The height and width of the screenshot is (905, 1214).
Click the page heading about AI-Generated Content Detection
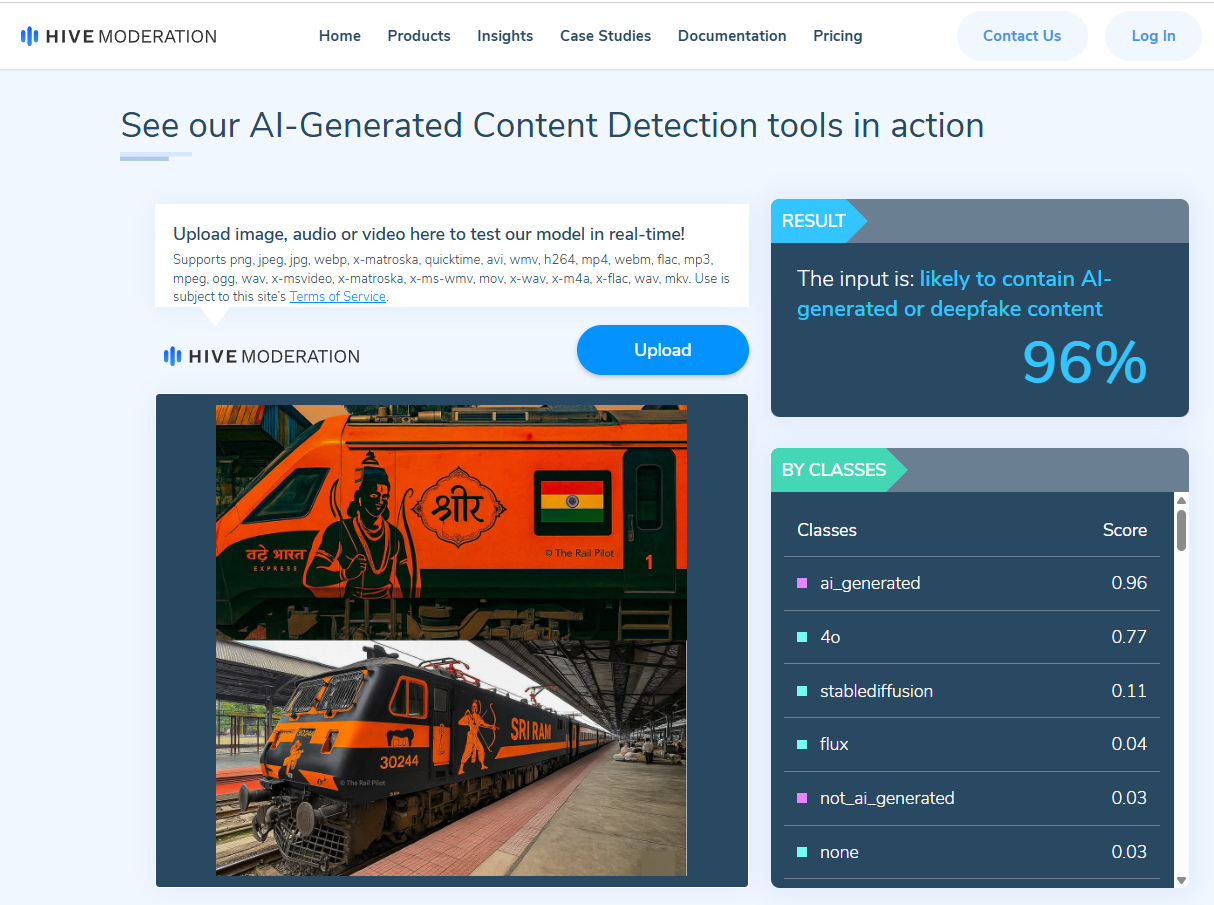552,126
